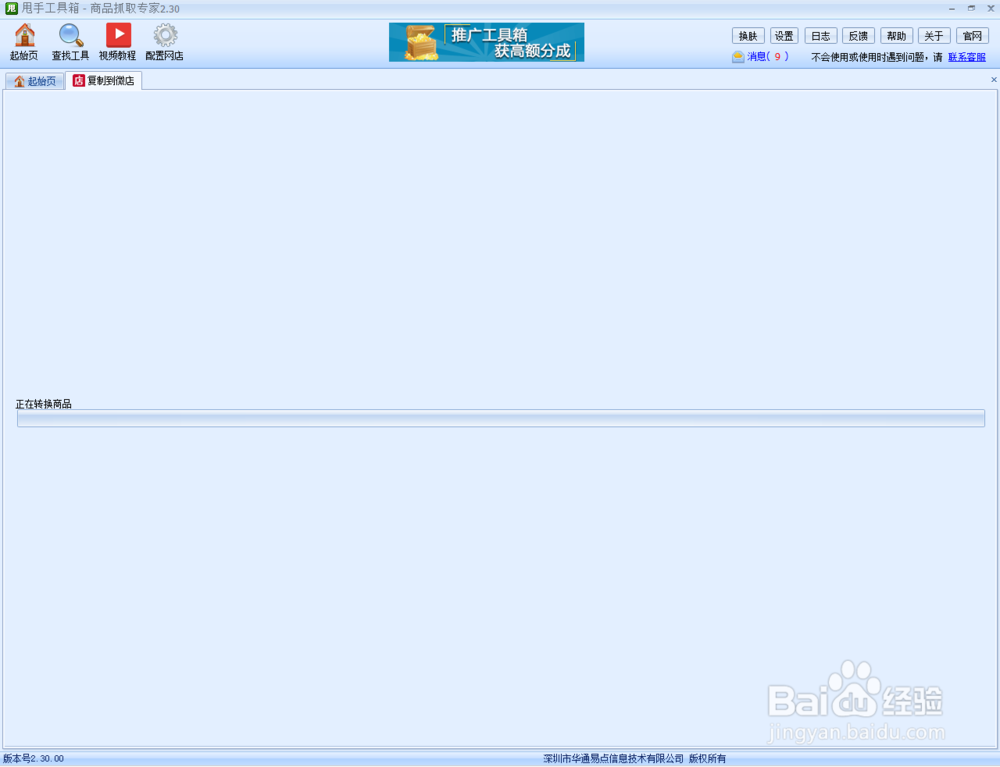The image size is (1000, 767).
Task: Open the 帮助 help button
Action: click(x=896, y=35)
